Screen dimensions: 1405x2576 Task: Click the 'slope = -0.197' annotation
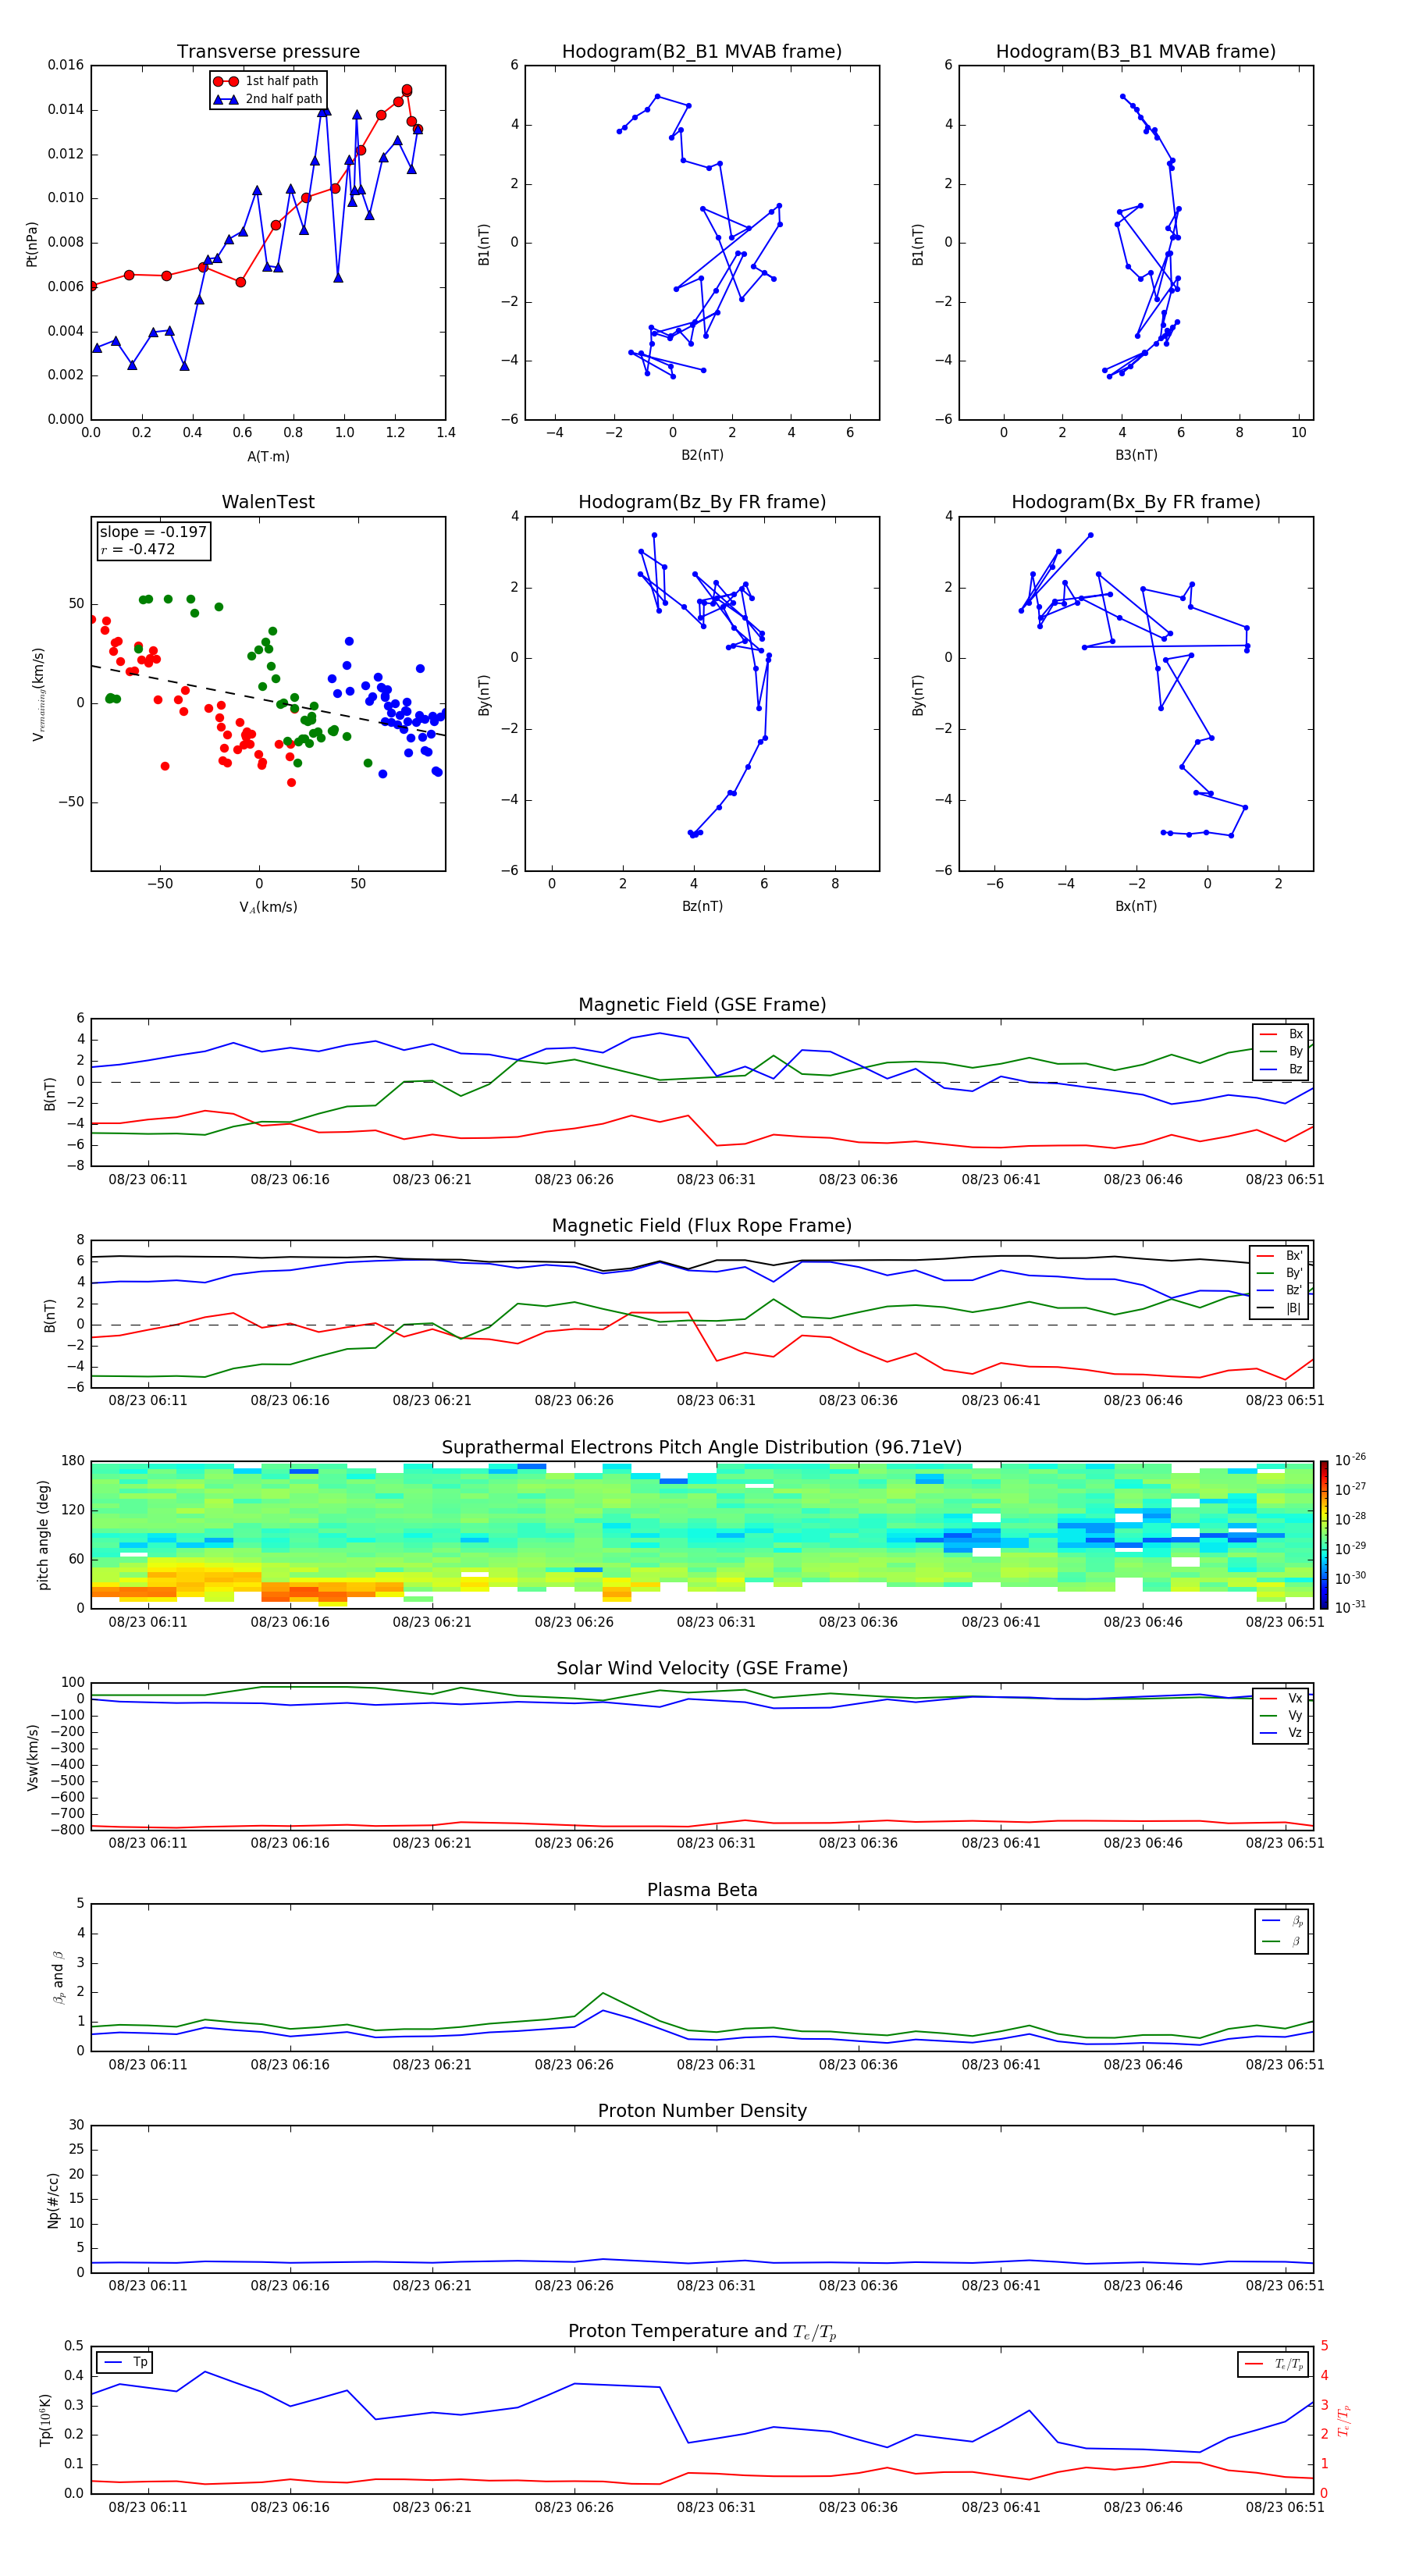coord(153,532)
